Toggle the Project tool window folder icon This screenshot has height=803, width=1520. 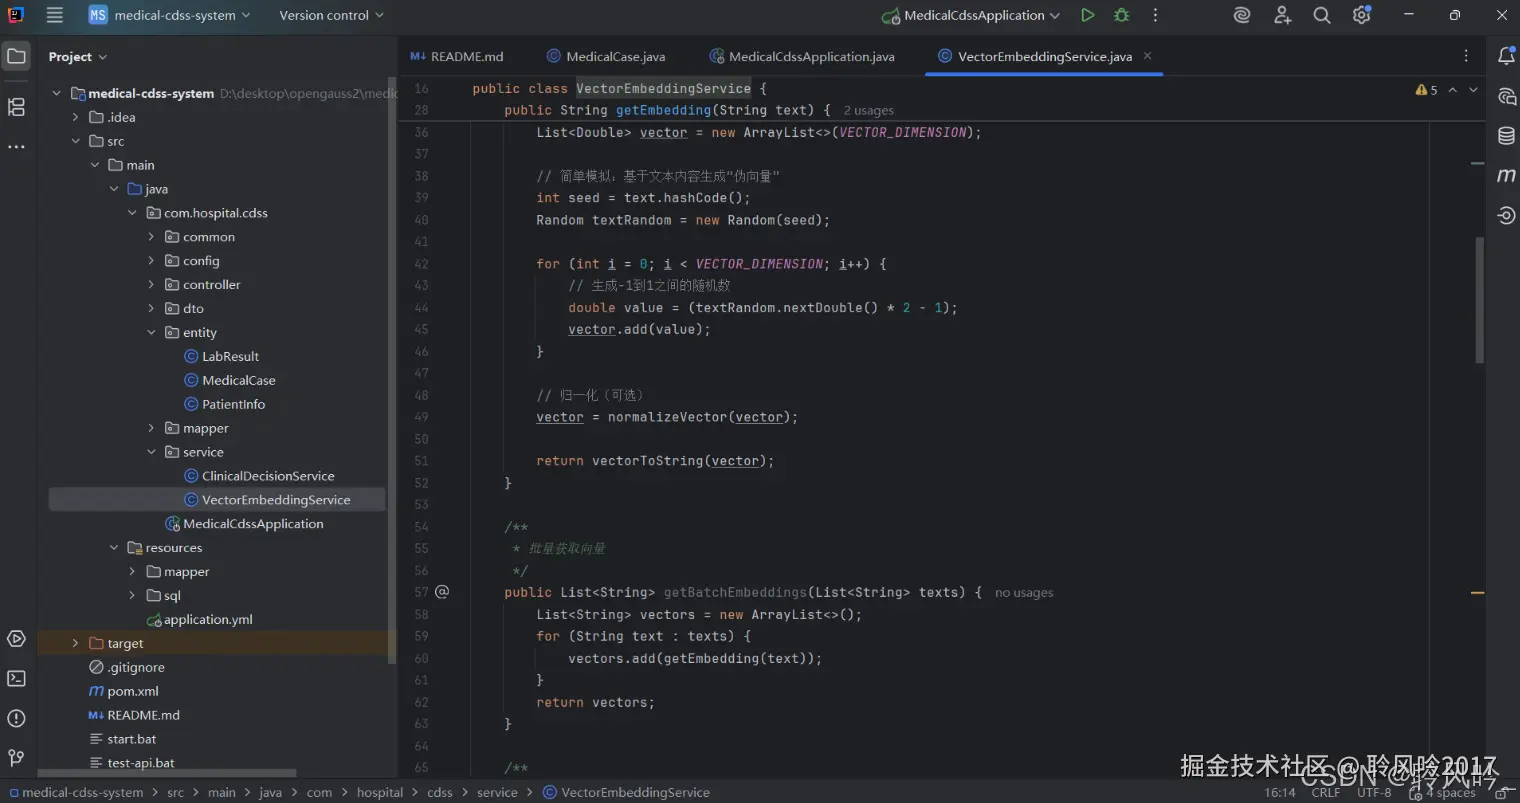pos(16,56)
